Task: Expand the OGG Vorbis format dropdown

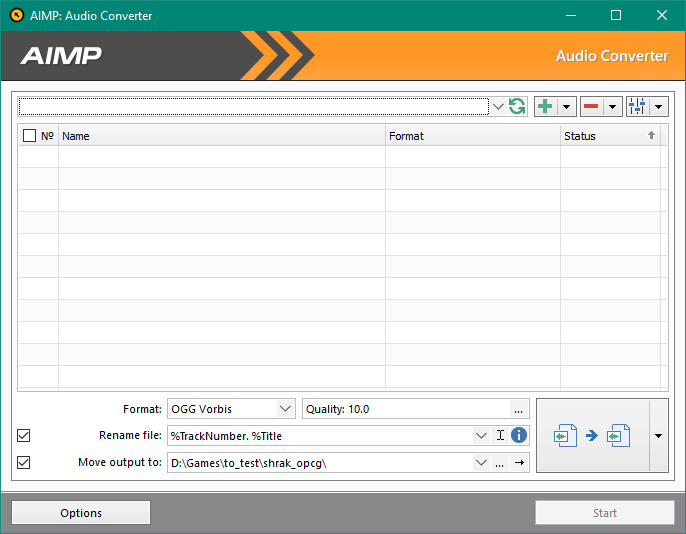Action: (x=285, y=408)
